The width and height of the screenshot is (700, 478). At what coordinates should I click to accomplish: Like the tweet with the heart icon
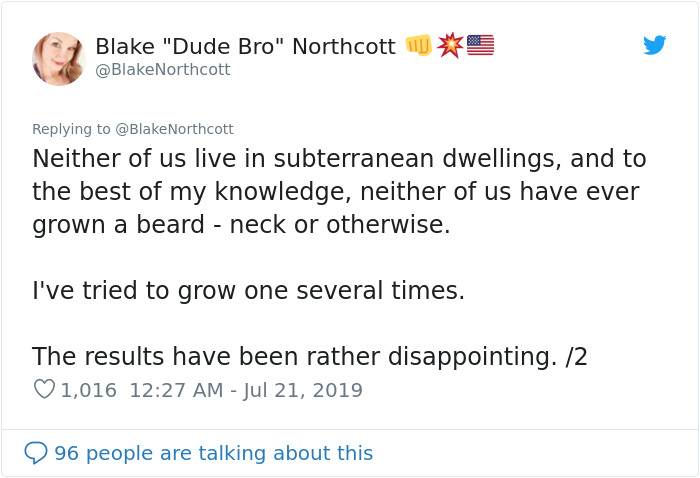click(x=44, y=390)
